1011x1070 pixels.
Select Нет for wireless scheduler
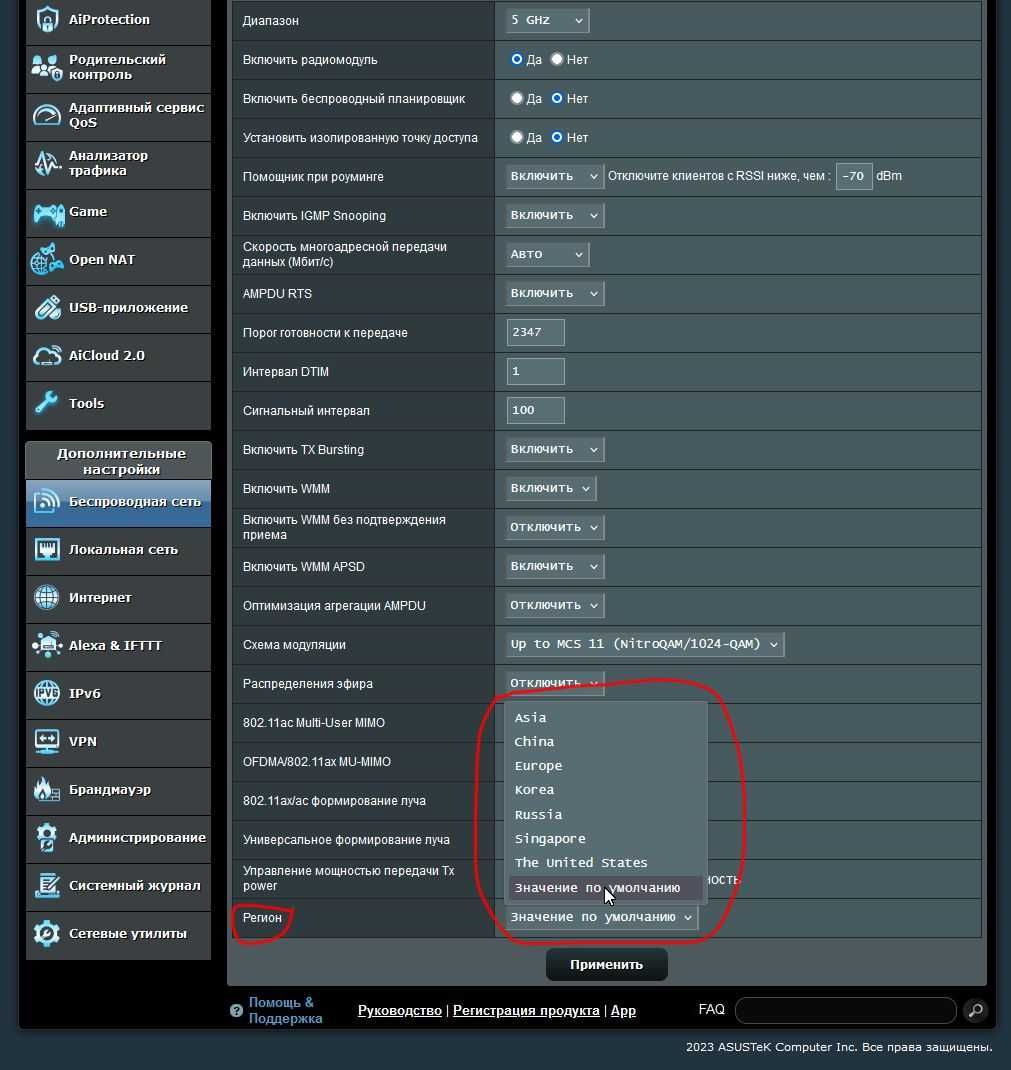click(x=557, y=98)
